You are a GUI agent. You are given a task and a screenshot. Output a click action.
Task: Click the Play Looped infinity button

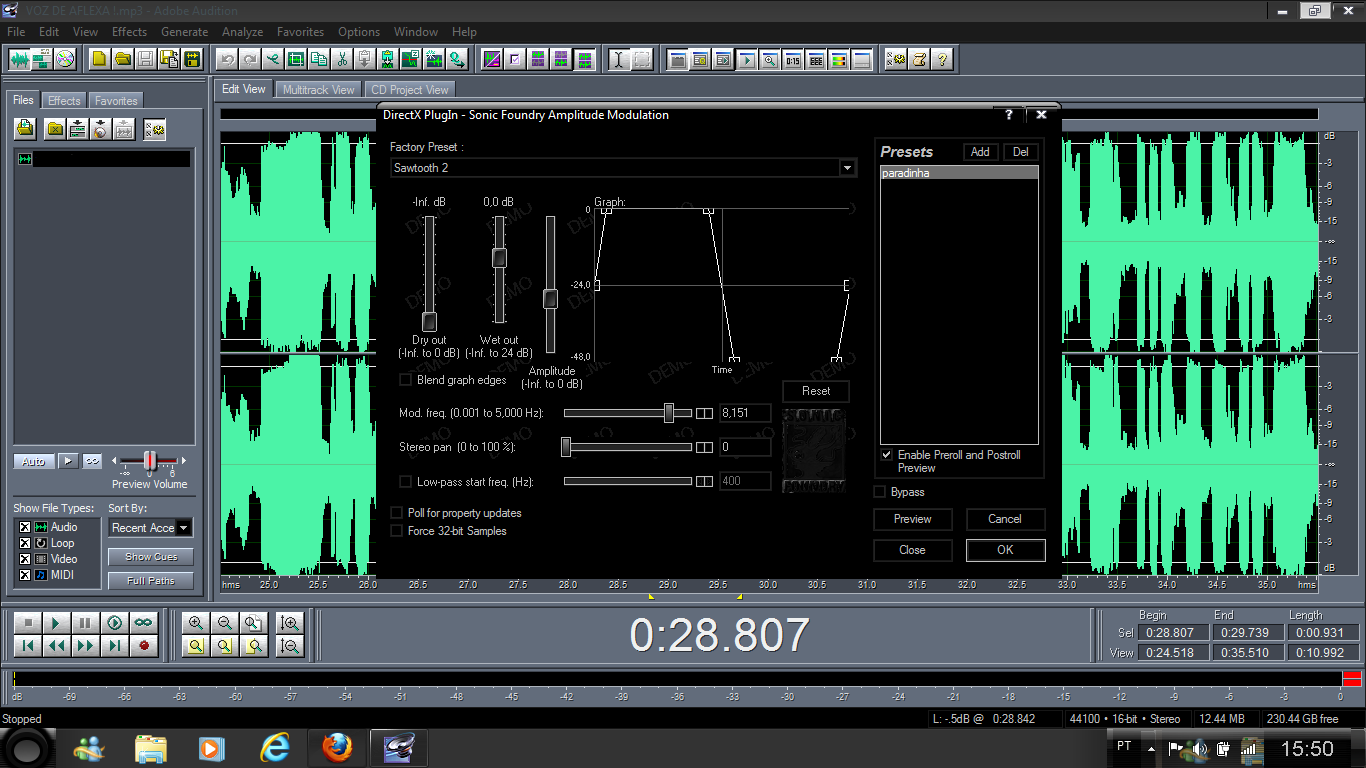(x=144, y=623)
